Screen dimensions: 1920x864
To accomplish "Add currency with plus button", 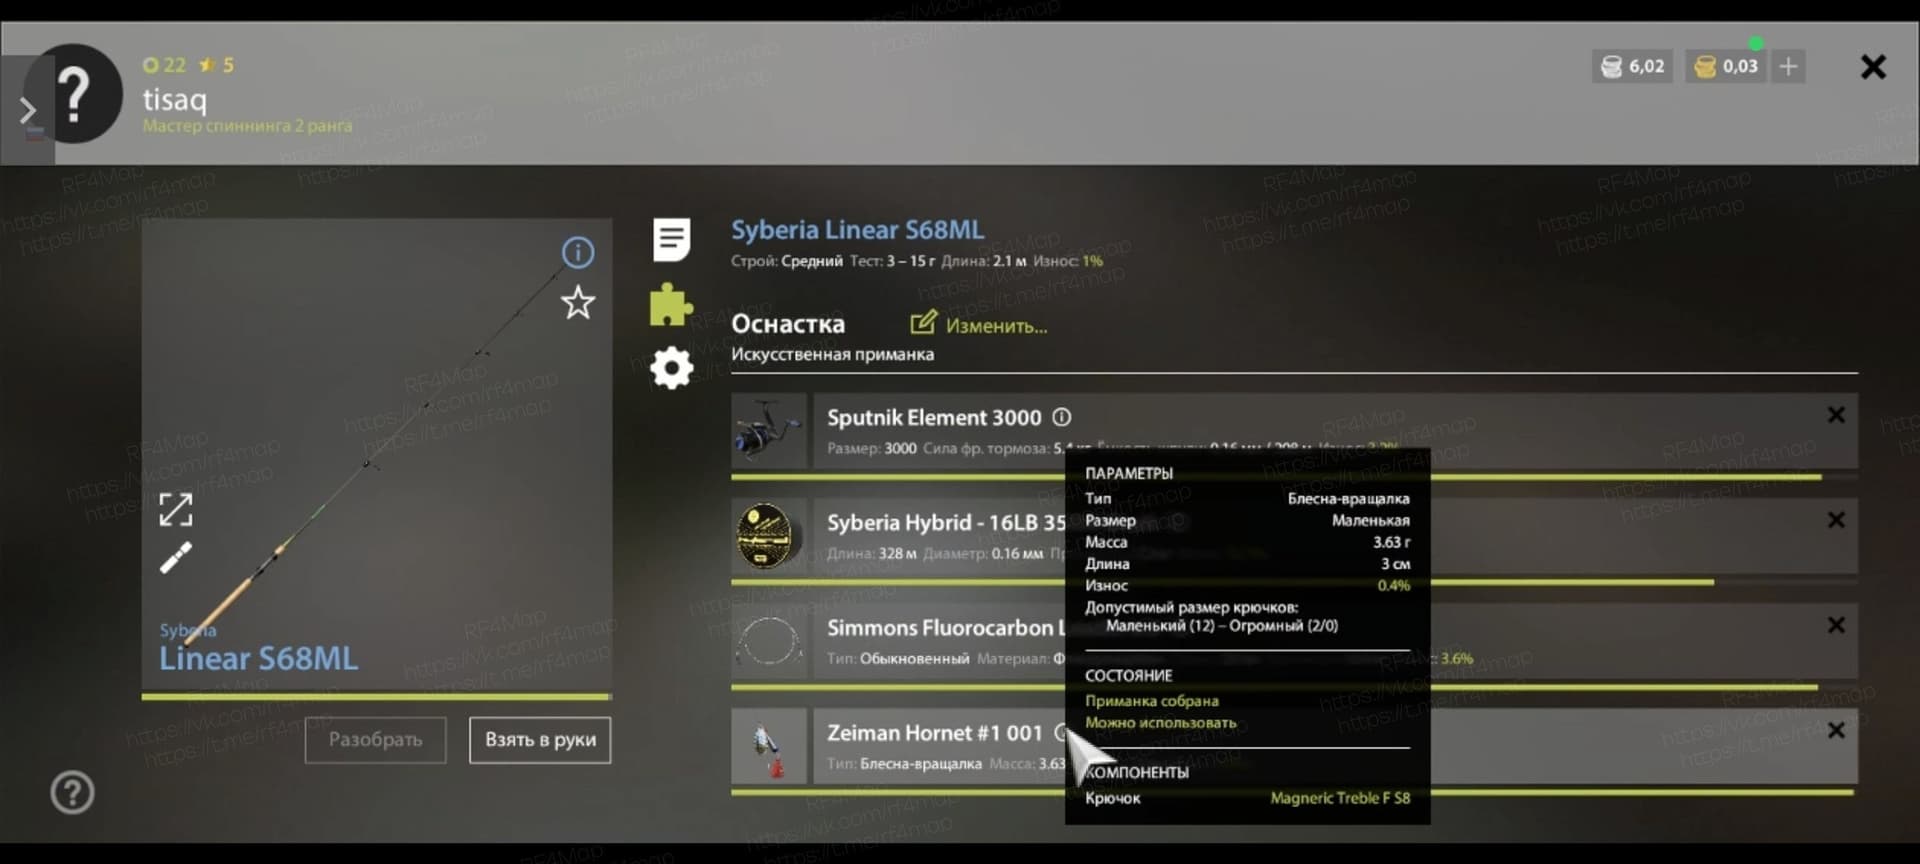I will [x=1788, y=67].
